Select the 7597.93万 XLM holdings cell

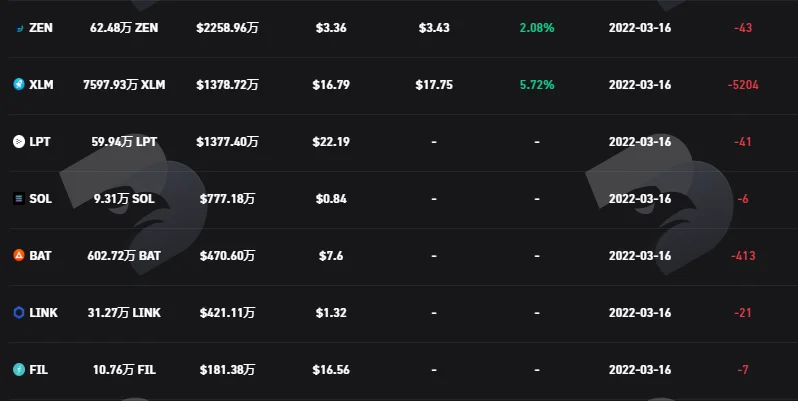124,84
